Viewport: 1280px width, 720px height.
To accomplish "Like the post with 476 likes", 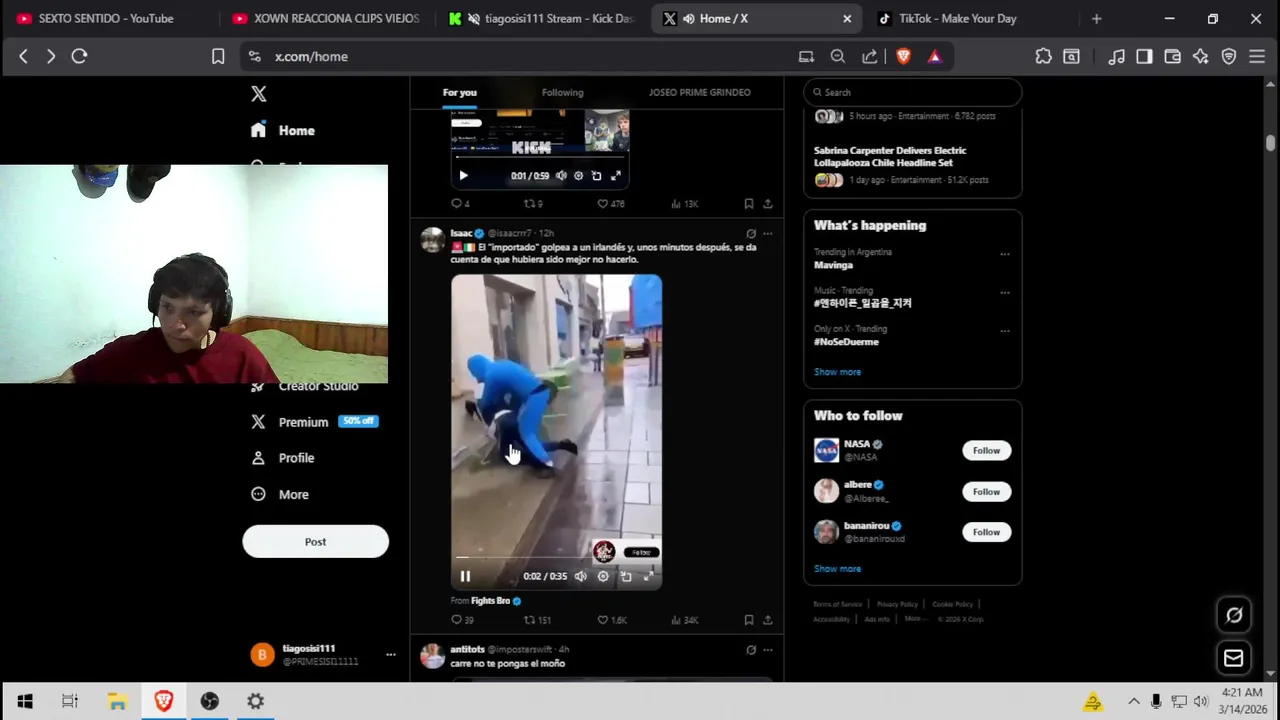I will pos(610,203).
